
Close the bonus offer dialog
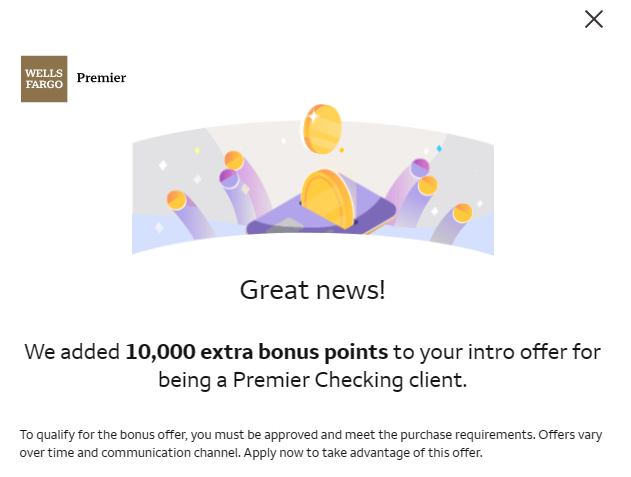(594, 19)
